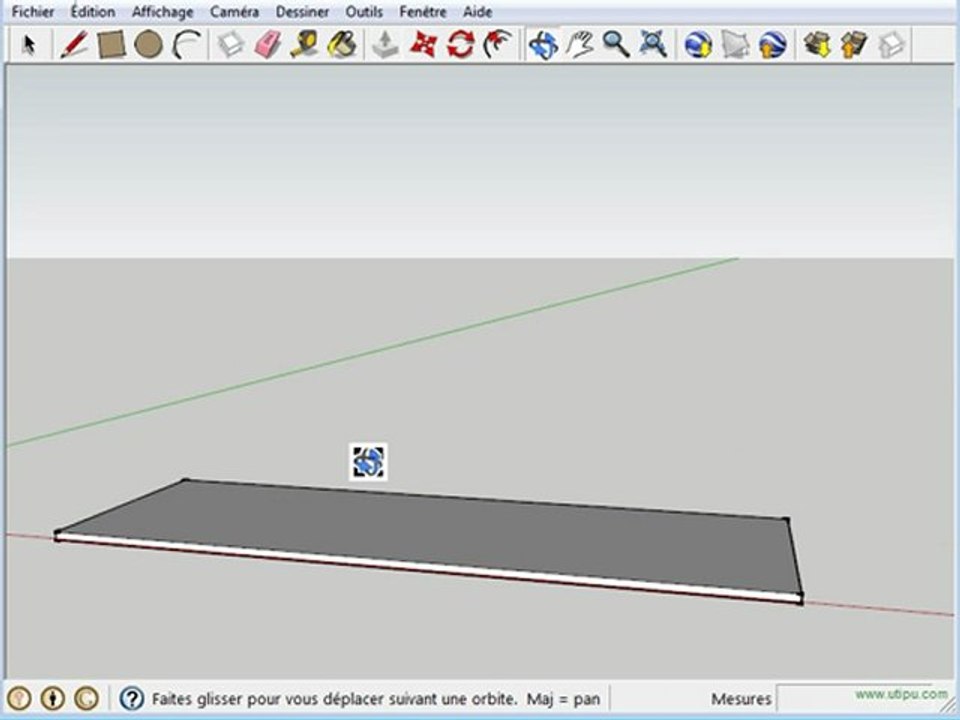Toggle the terrain icon
The image size is (960, 720).
coord(735,45)
